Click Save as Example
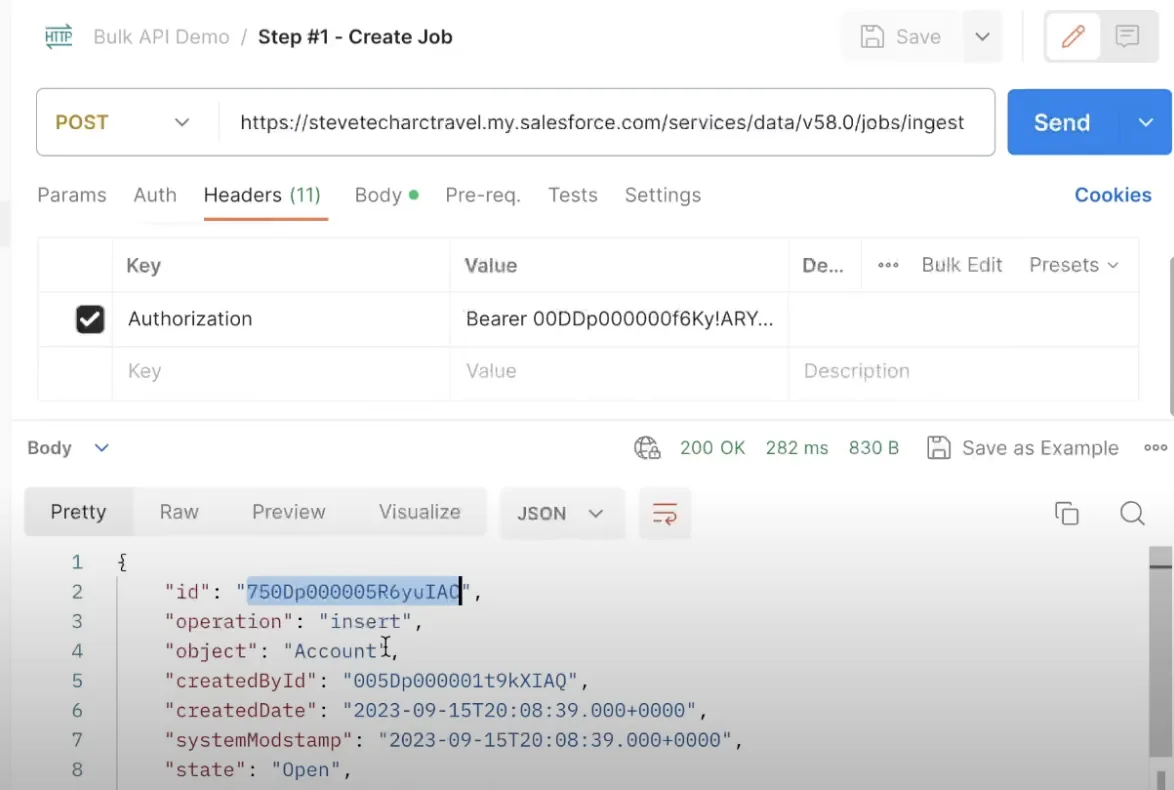The height and width of the screenshot is (790, 1174). coord(1023,448)
